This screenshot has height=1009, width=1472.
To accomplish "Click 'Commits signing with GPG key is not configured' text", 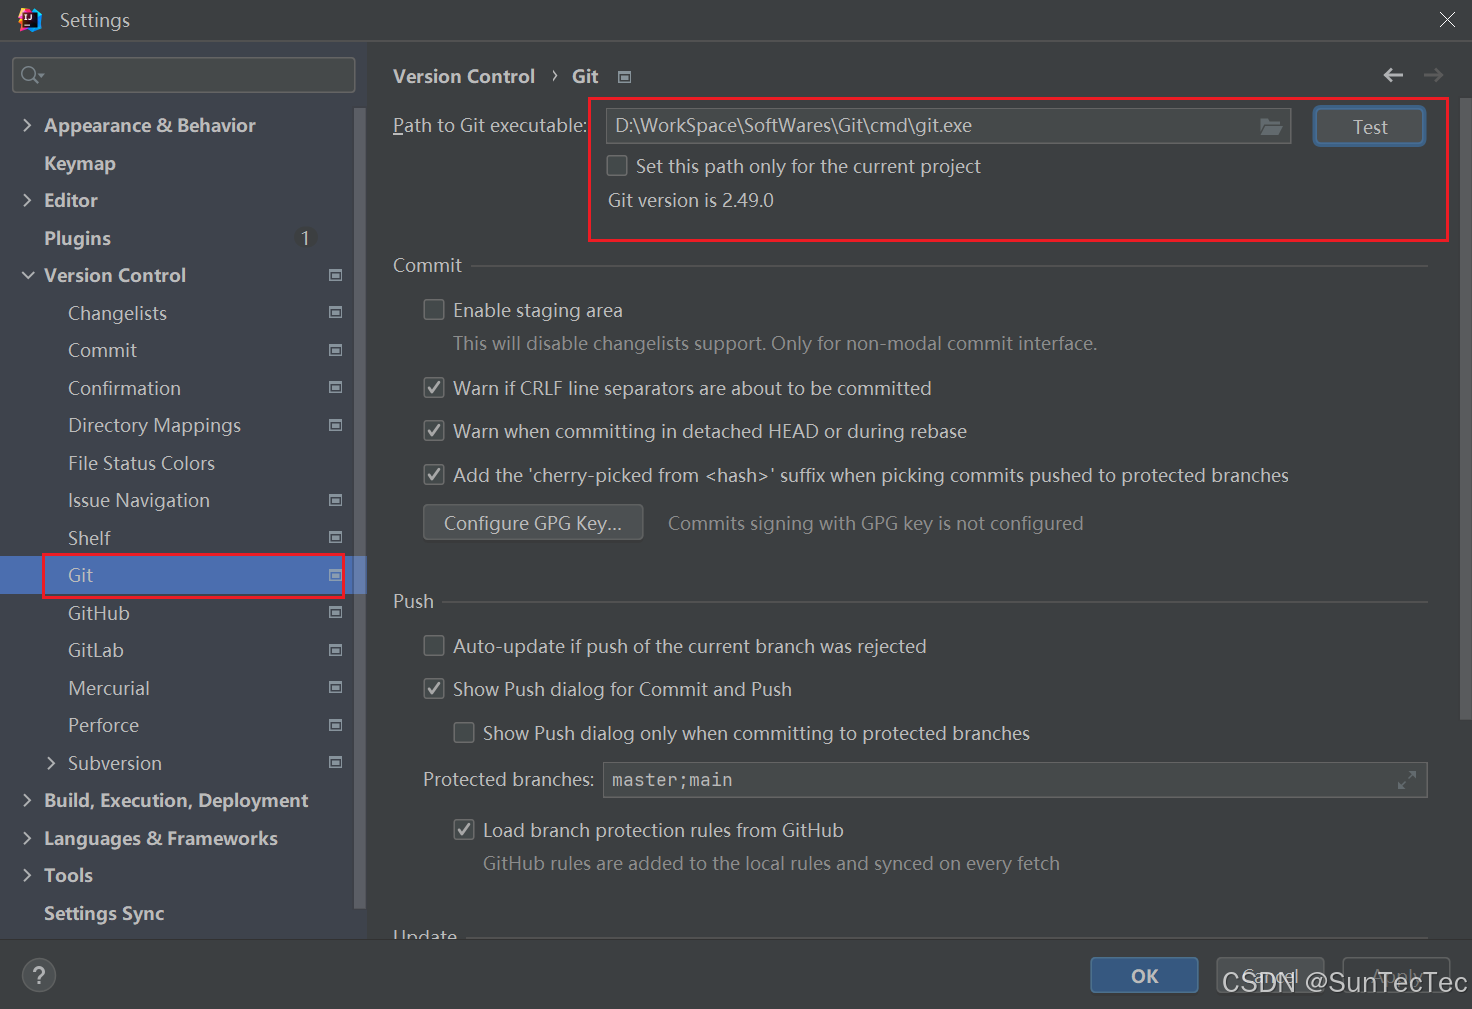I will point(875,523).
